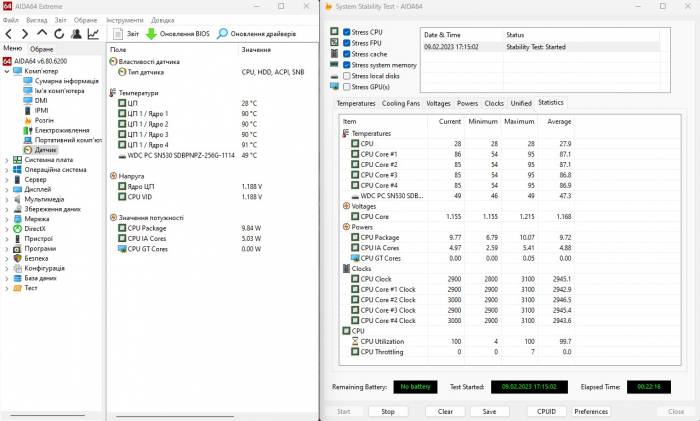This screenshot has width=700, height=421.
Task: Open the Файл menu
Action: click(x=11, y=20)
